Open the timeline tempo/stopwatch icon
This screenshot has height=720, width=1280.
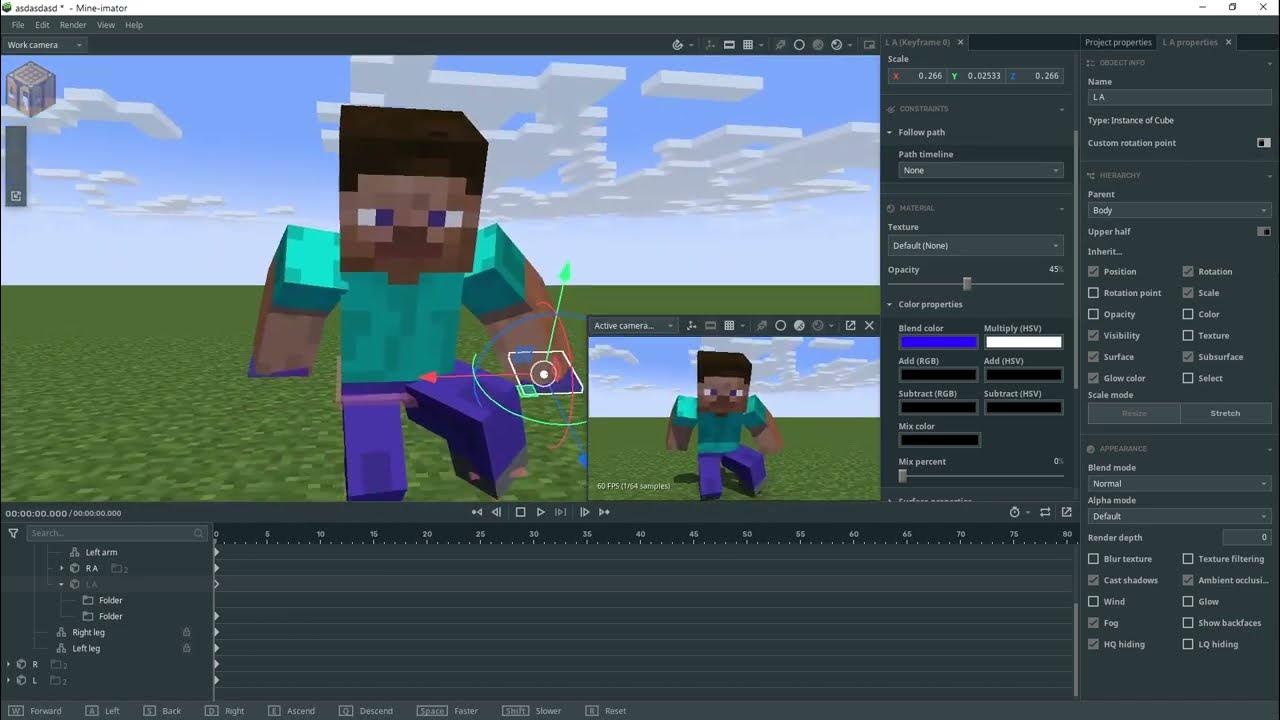click(x=1015, y=512)
